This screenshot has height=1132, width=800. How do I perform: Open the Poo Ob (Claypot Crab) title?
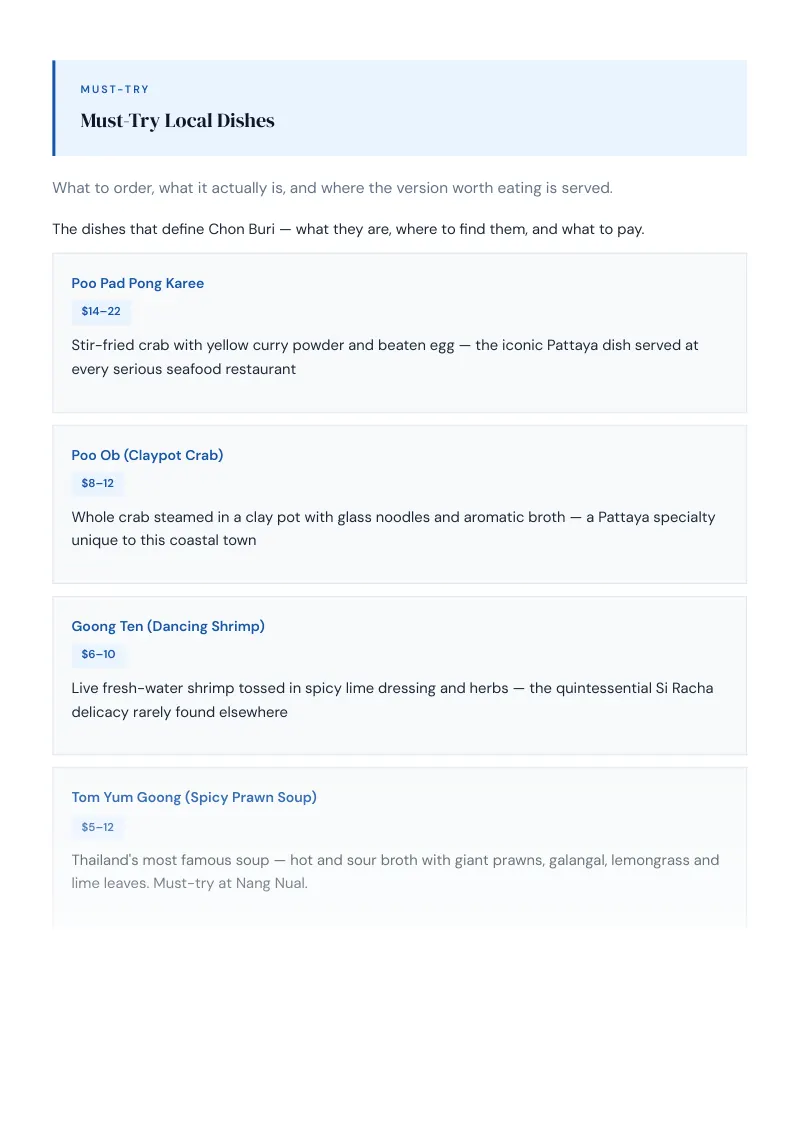pos(147,455)
